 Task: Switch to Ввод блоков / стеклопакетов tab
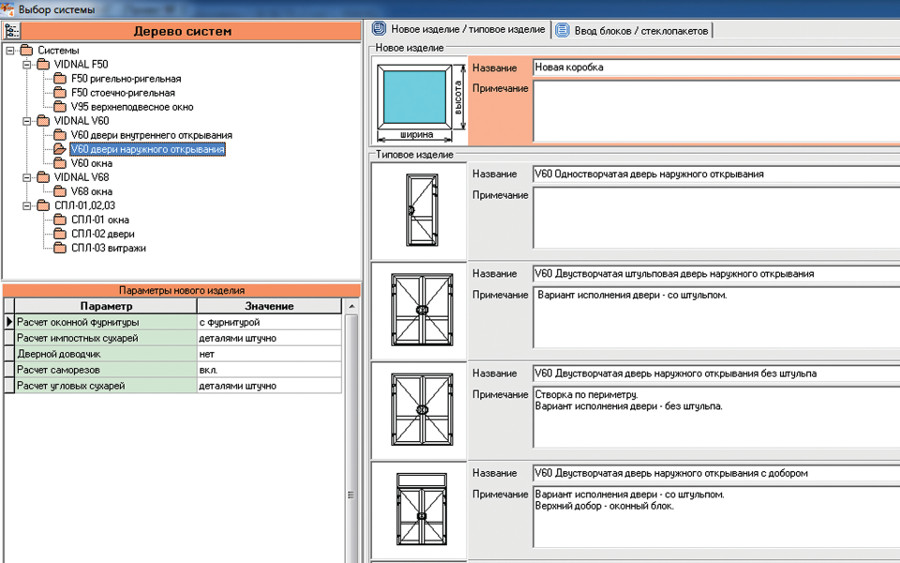click(x=632, y=30)
